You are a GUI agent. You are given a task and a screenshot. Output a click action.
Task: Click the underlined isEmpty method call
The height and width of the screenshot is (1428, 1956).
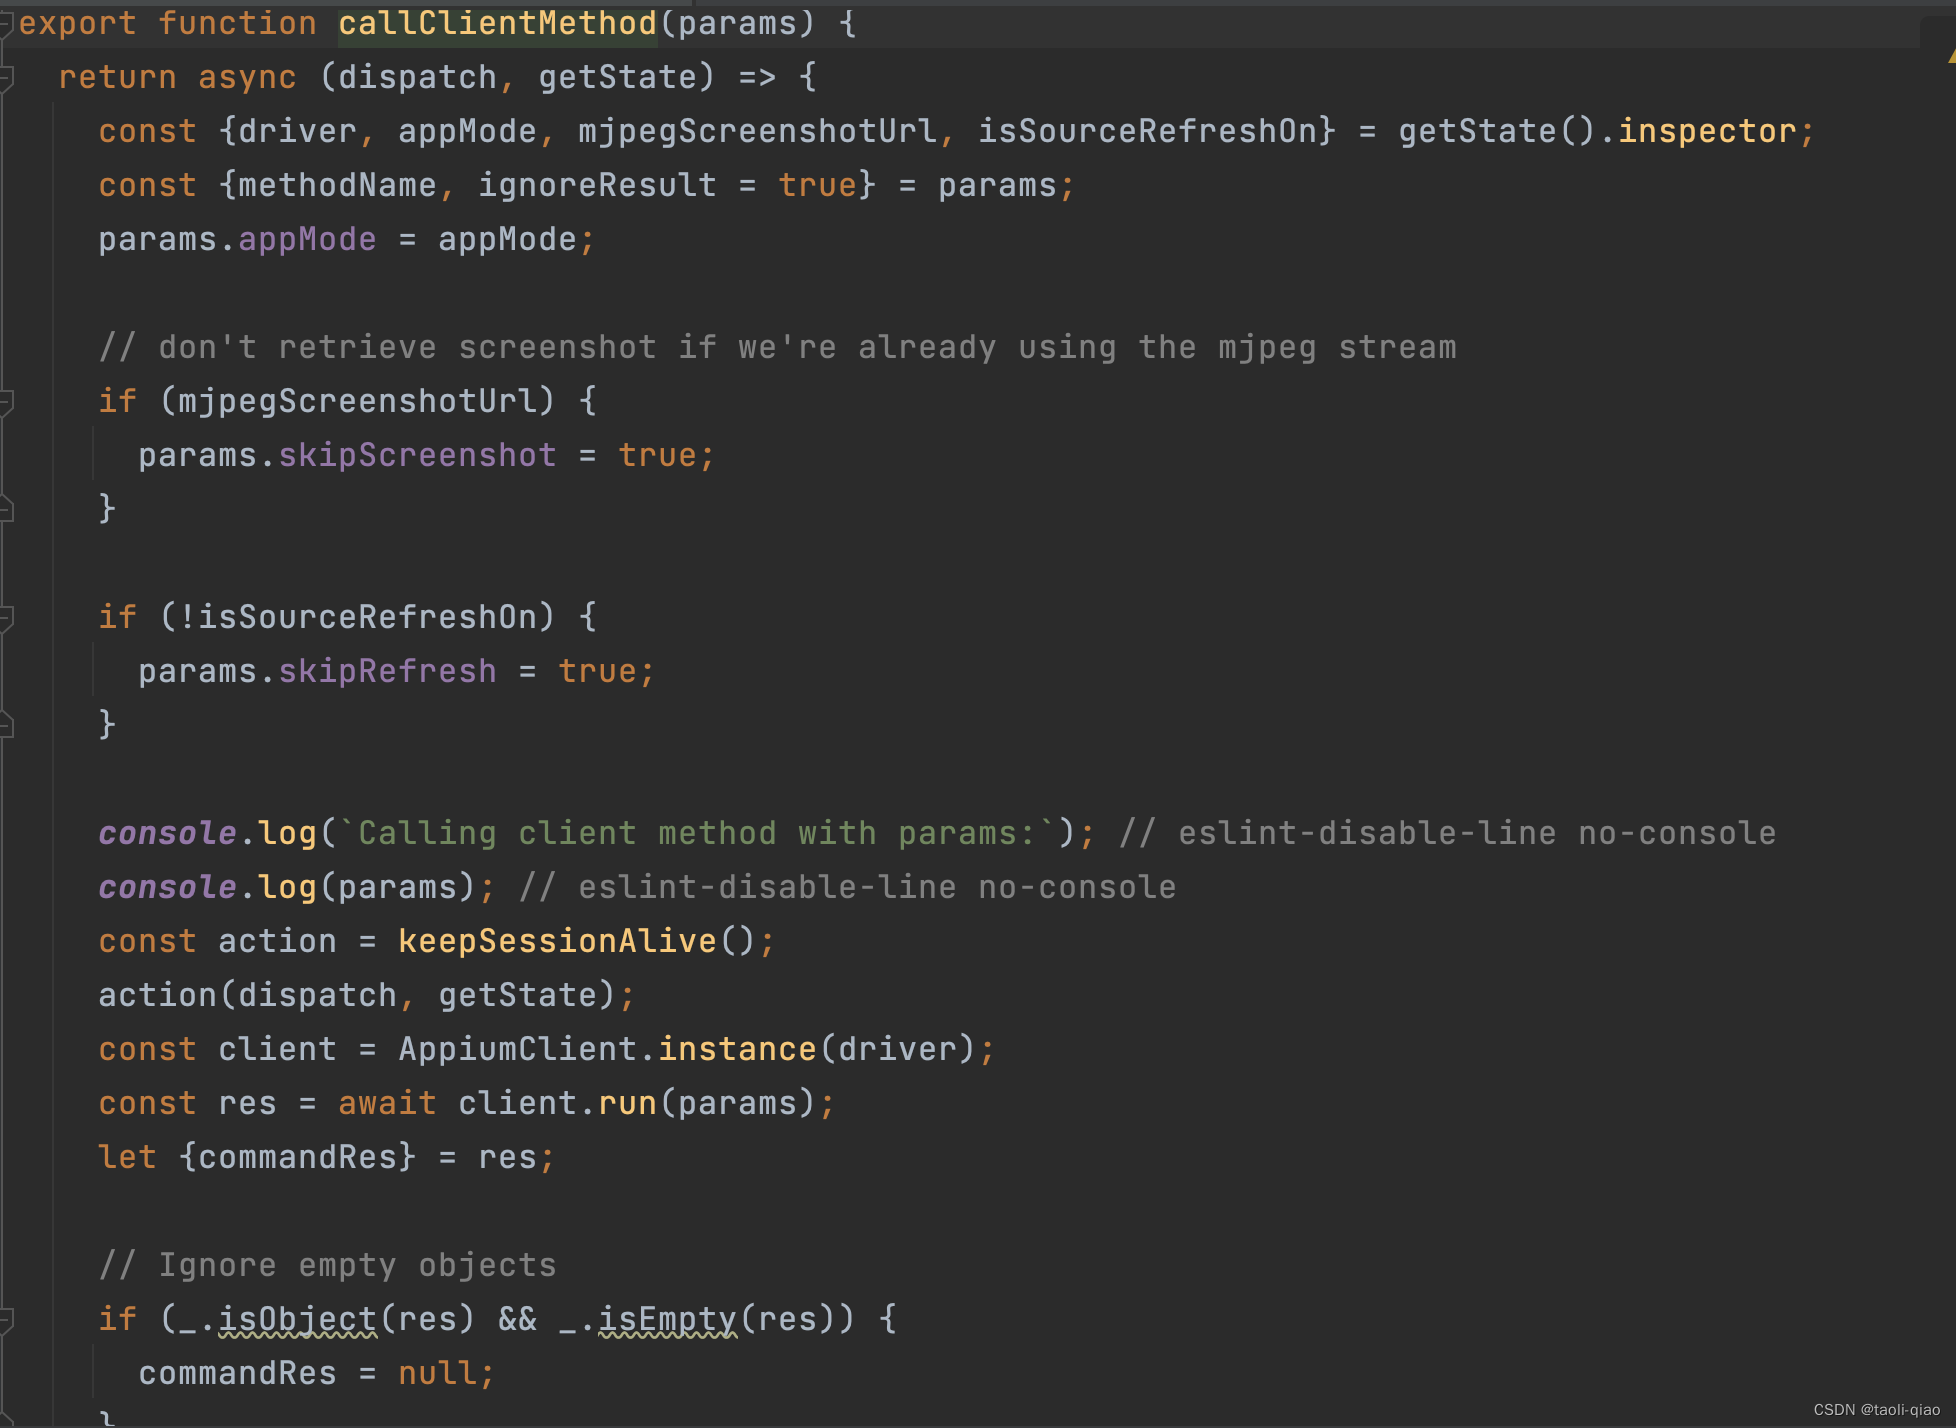pos(667,1319)
